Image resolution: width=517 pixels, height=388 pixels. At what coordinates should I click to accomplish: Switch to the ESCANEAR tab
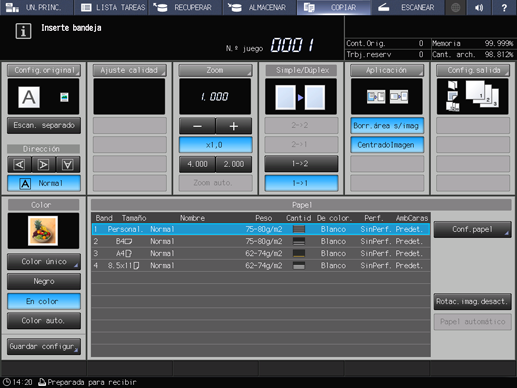tap(408, 7)
